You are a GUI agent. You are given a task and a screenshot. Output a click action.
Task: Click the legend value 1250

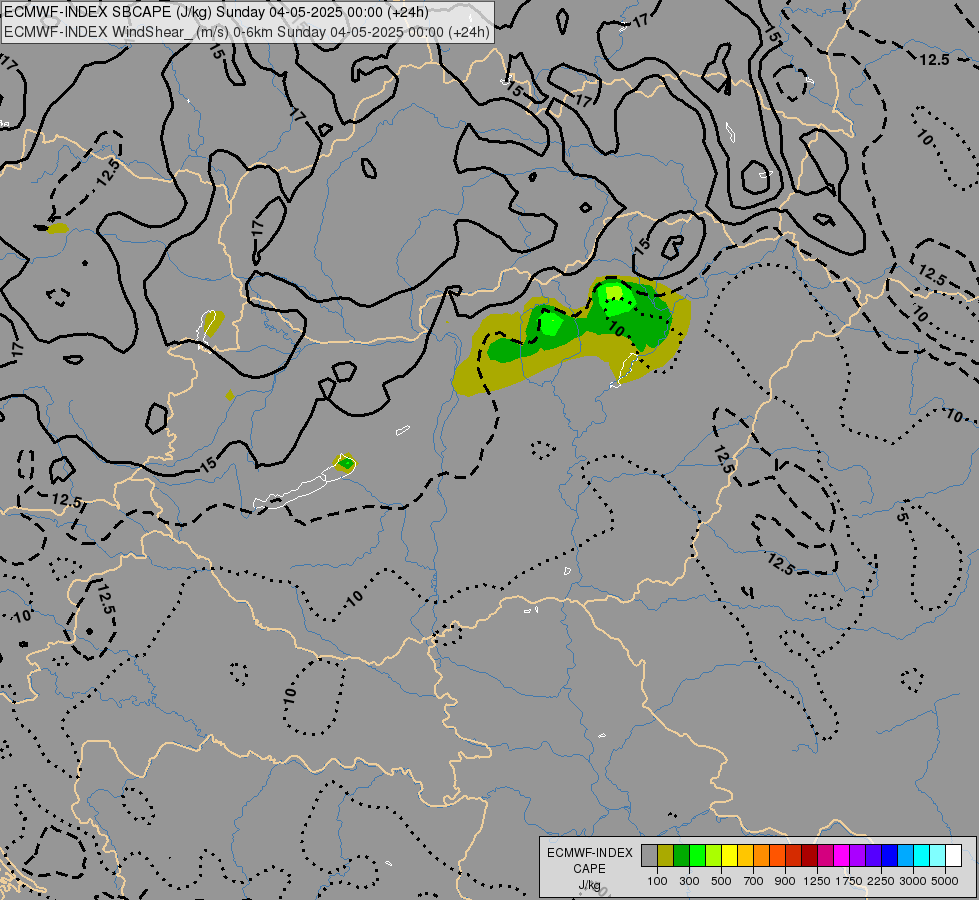coord(817,881)
